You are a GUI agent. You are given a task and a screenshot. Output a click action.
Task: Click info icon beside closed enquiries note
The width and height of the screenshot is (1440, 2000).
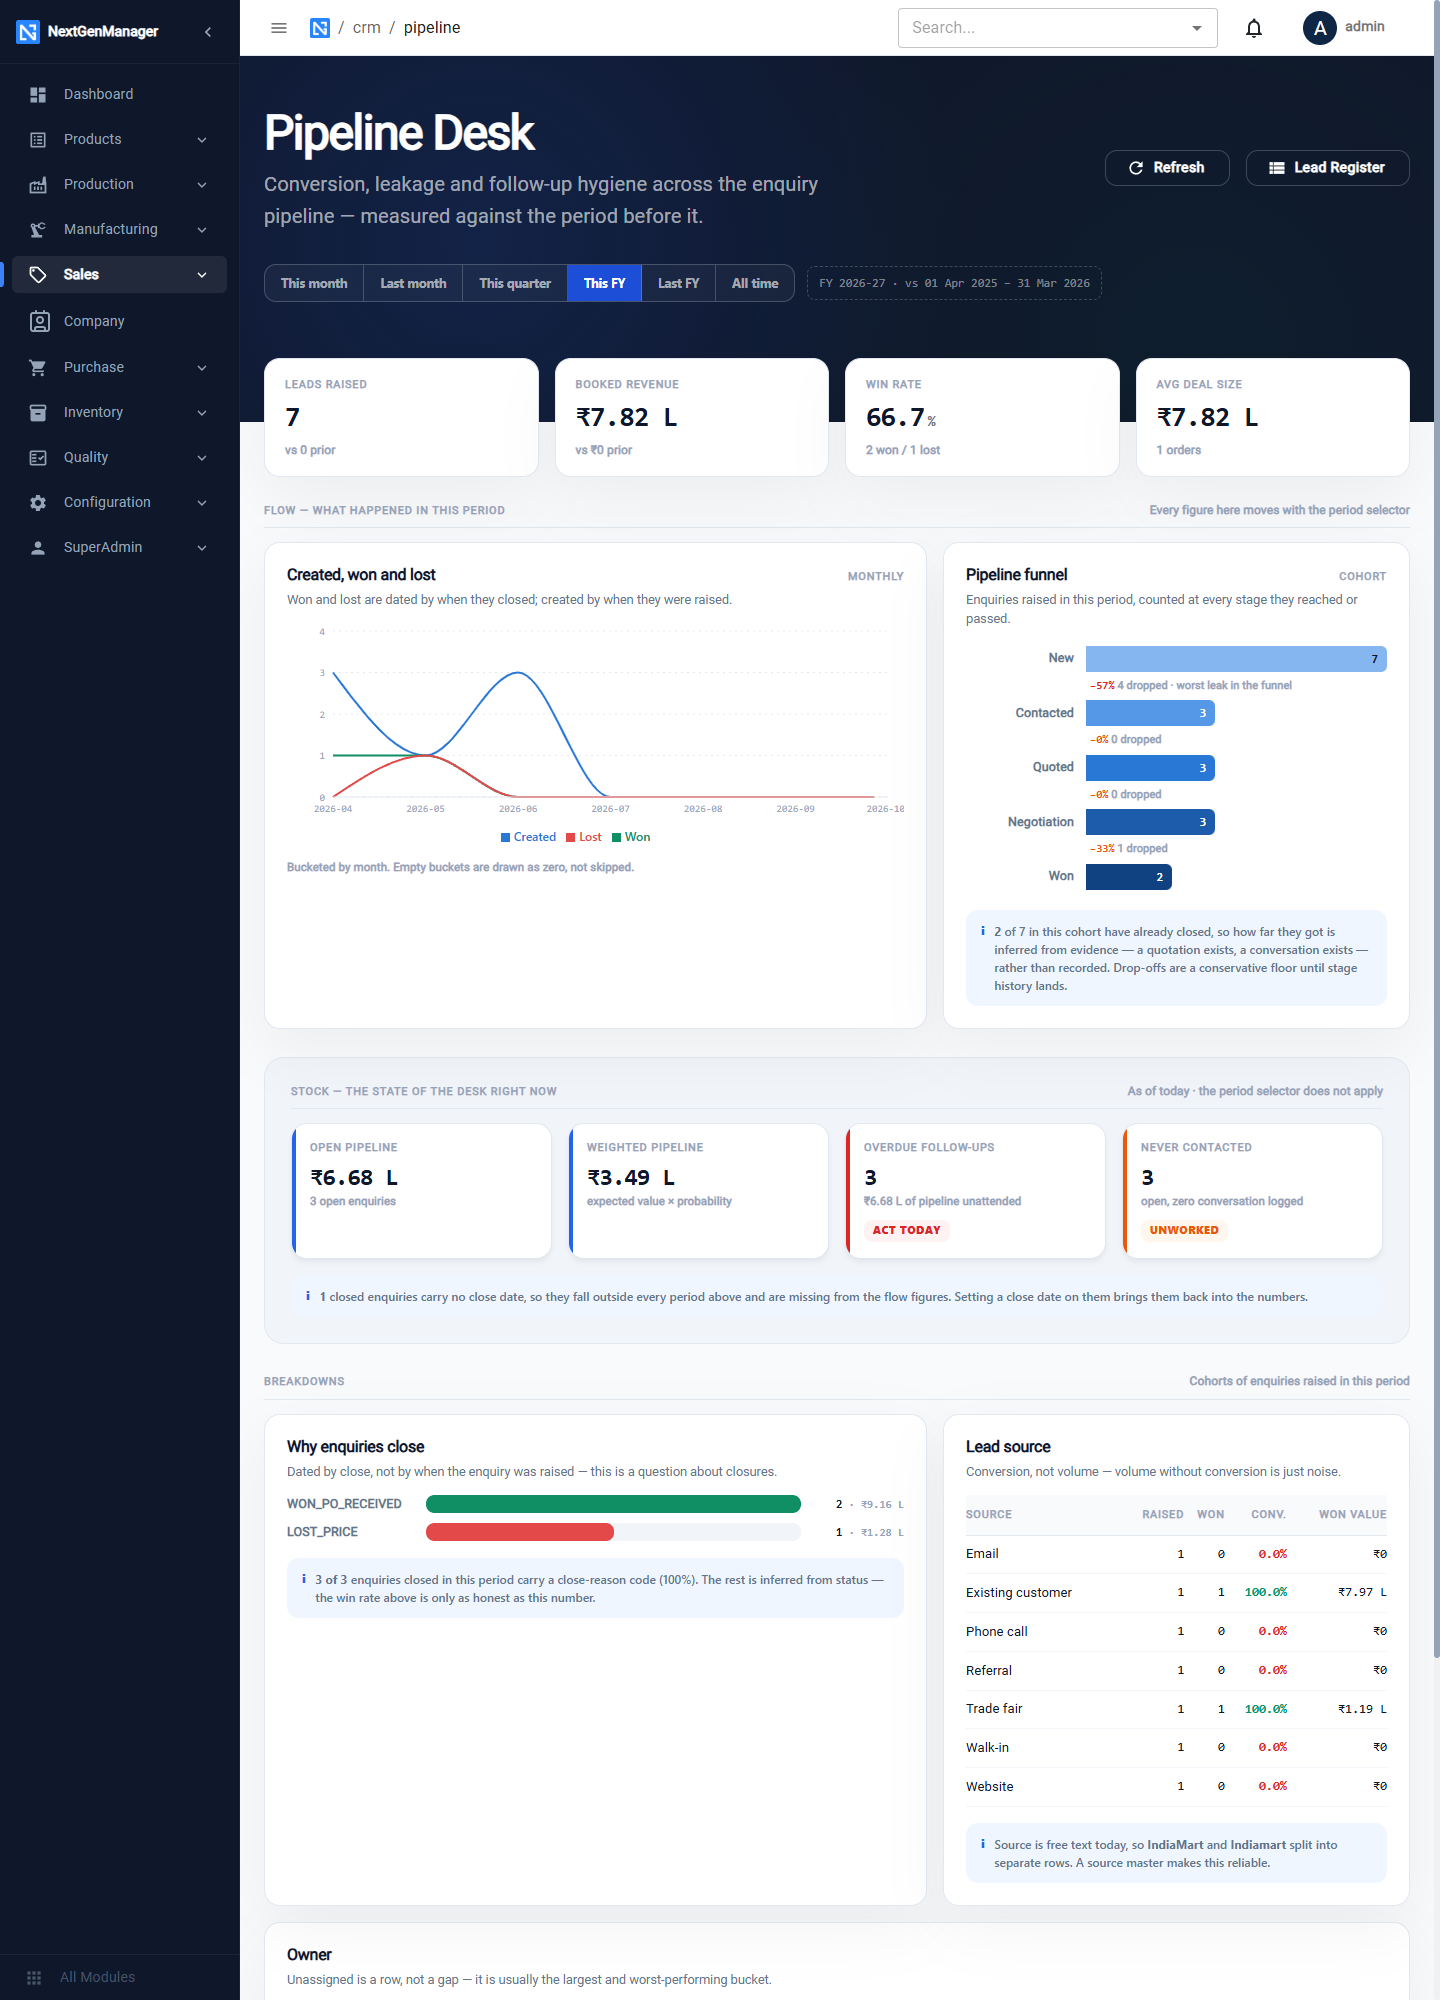coord(308,1296)
